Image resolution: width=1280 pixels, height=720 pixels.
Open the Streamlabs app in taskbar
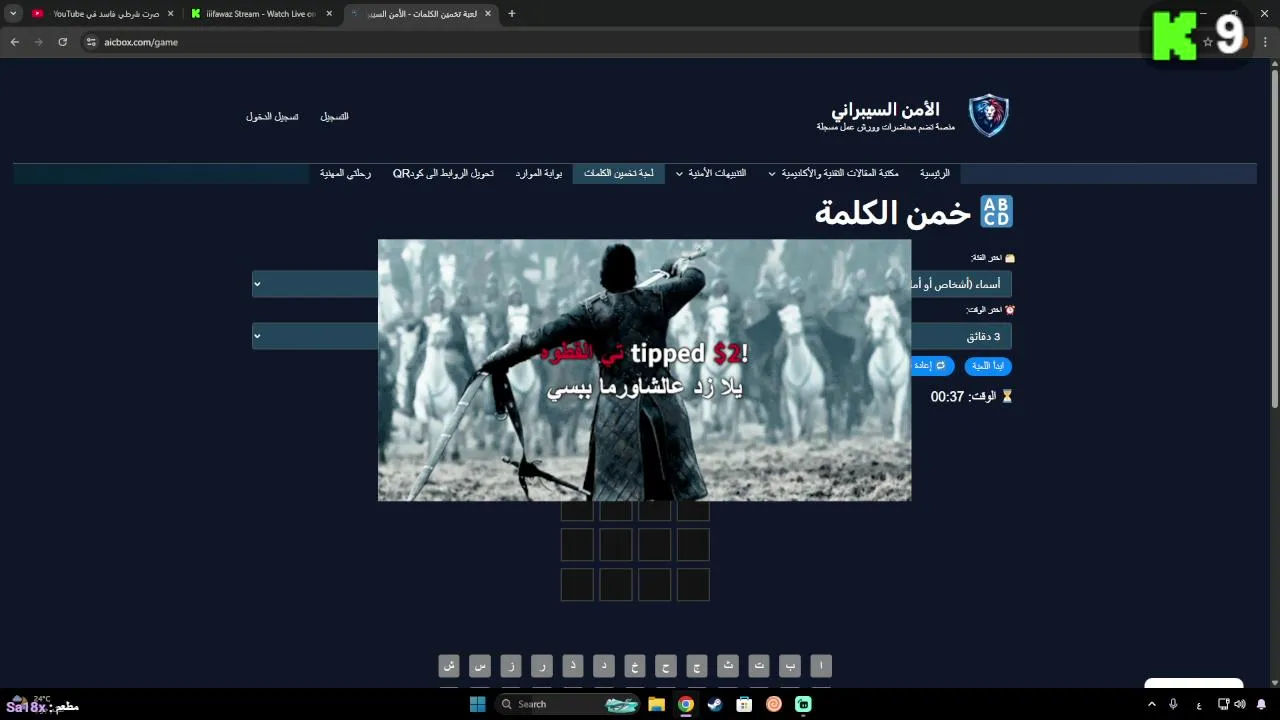click(803, 704)
